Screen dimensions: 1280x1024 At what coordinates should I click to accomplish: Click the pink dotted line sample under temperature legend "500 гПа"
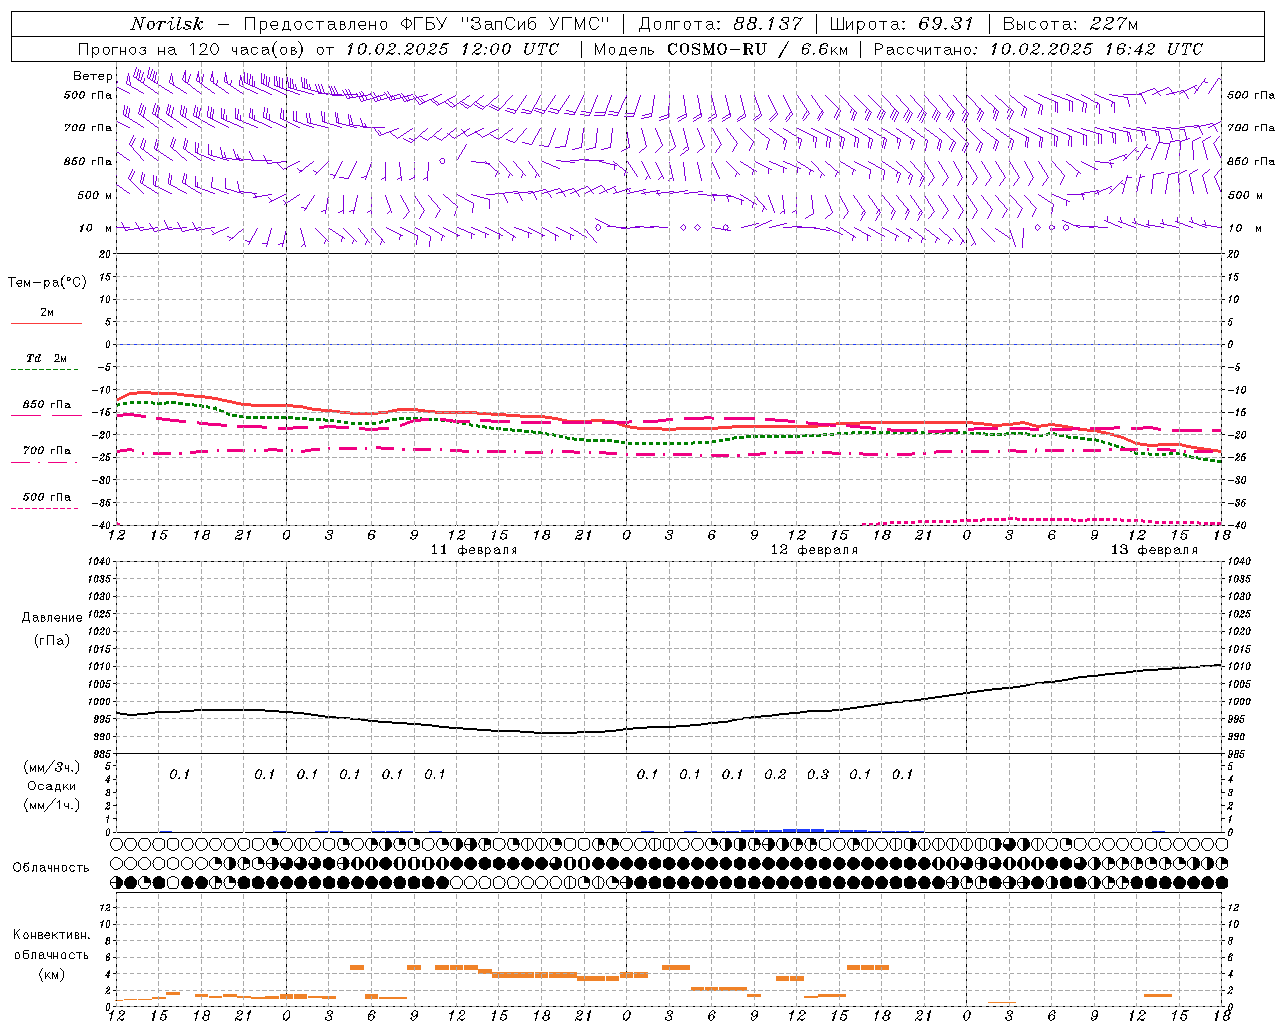(45, 508)
